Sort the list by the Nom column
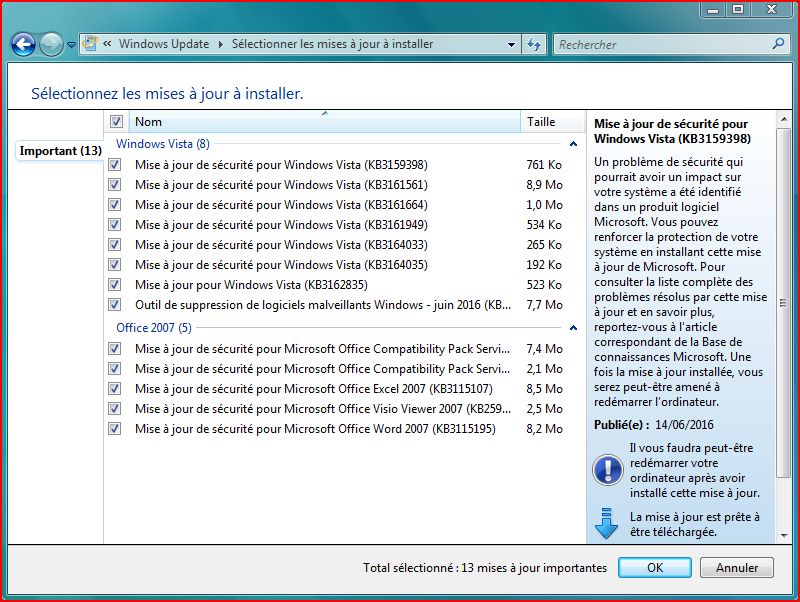Screen dimensions: 800x602 [x=324, y=122]
